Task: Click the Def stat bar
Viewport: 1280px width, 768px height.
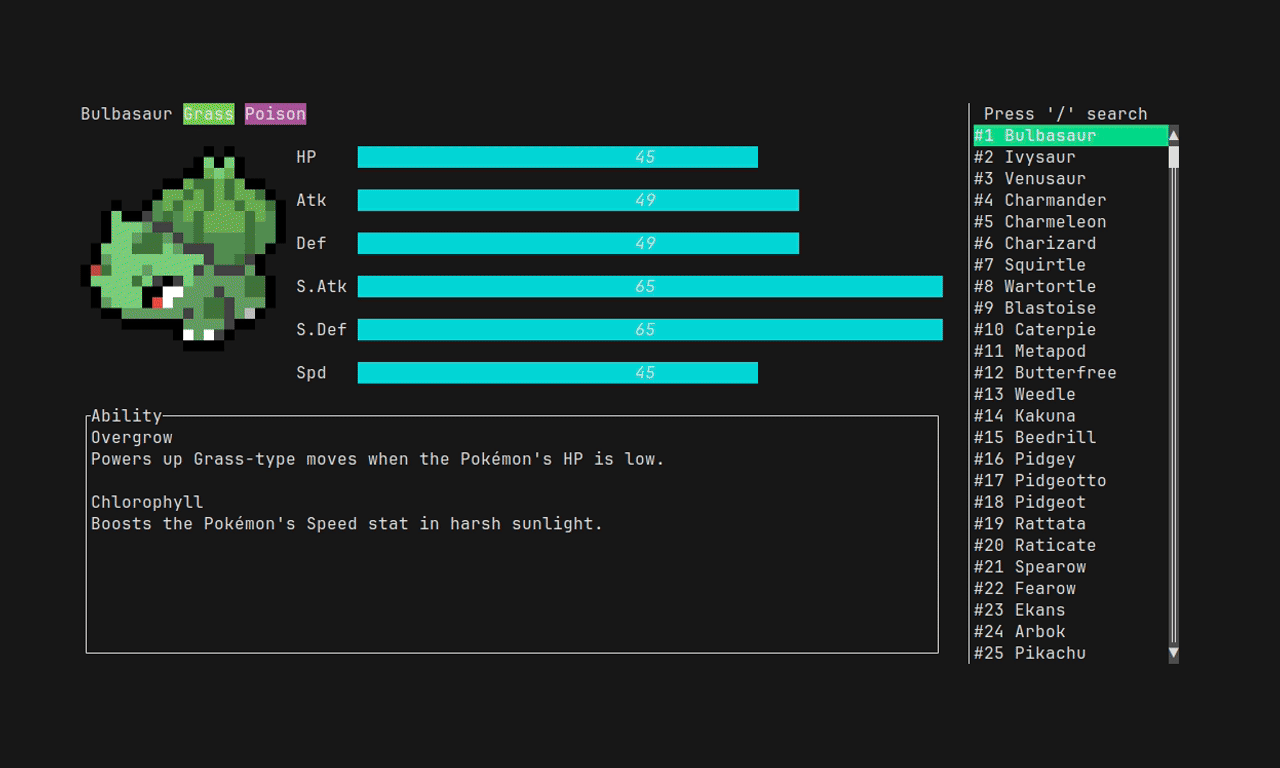Action: coord(578,243)
